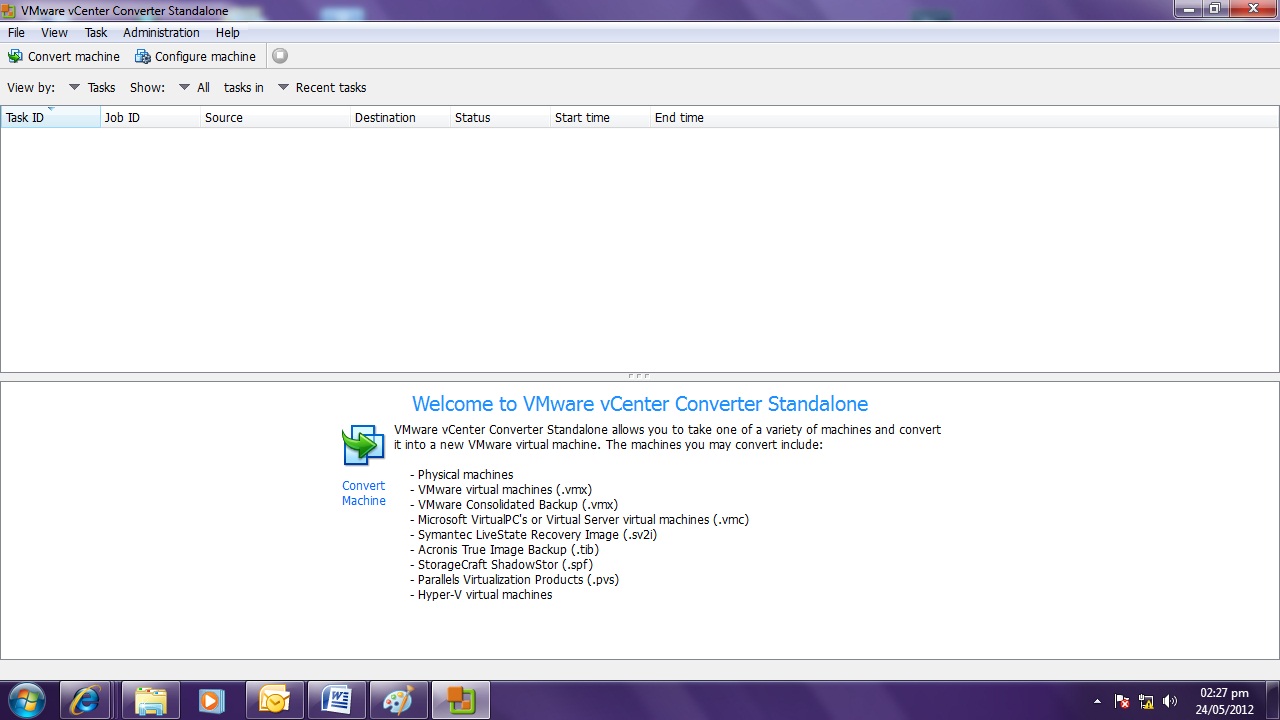This screenshot has height=720, width=1280.
Task: Open Paint from the taskbar
Action: (x=398, y=701)
